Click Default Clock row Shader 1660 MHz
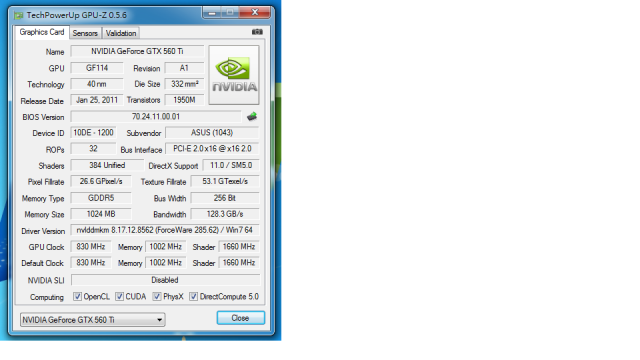The height and width of the screenshot is (360, 640). [x=239, y=262]
